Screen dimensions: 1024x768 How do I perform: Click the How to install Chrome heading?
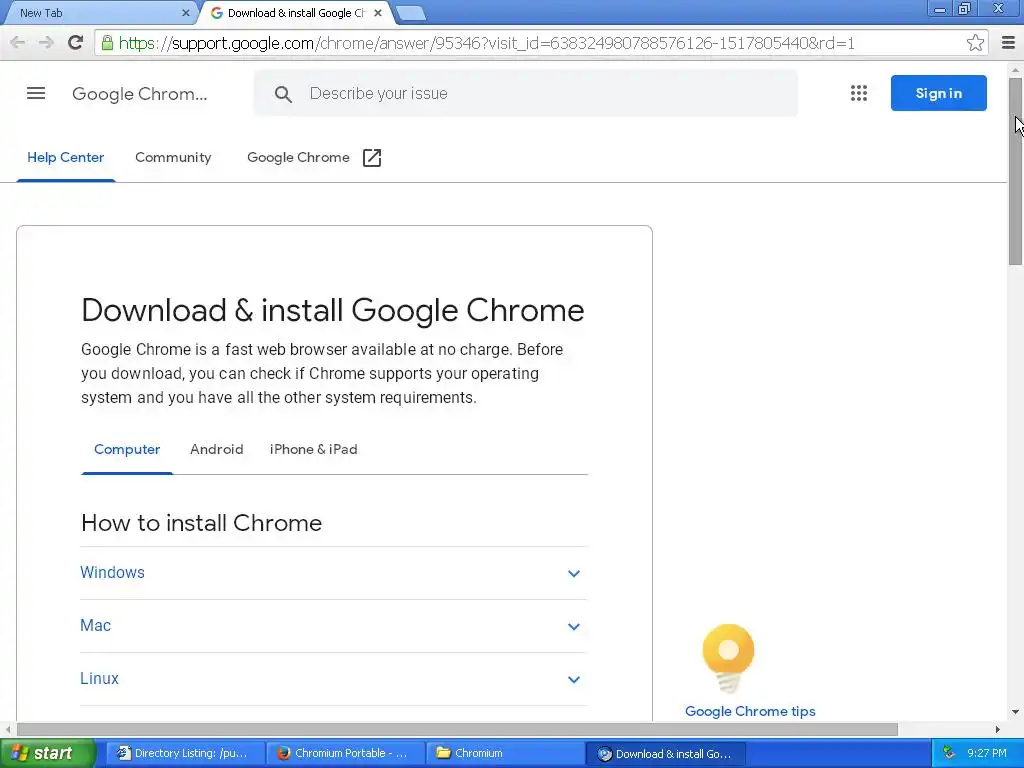(x=202, y=523)
